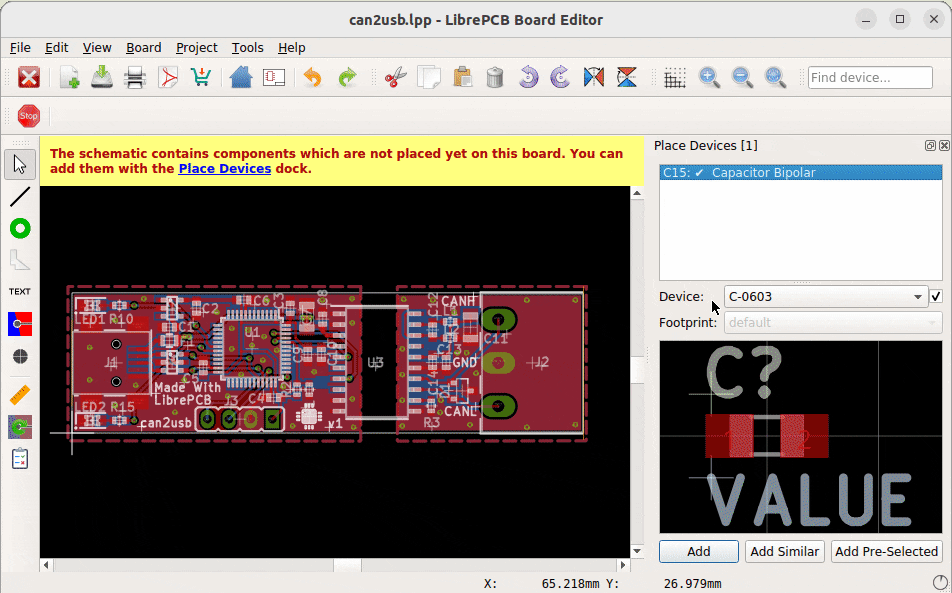The height and width of the screenshot is (593, 952).
Task: Delete the selection with the trash can icon
Action: [x=495, y=78]
